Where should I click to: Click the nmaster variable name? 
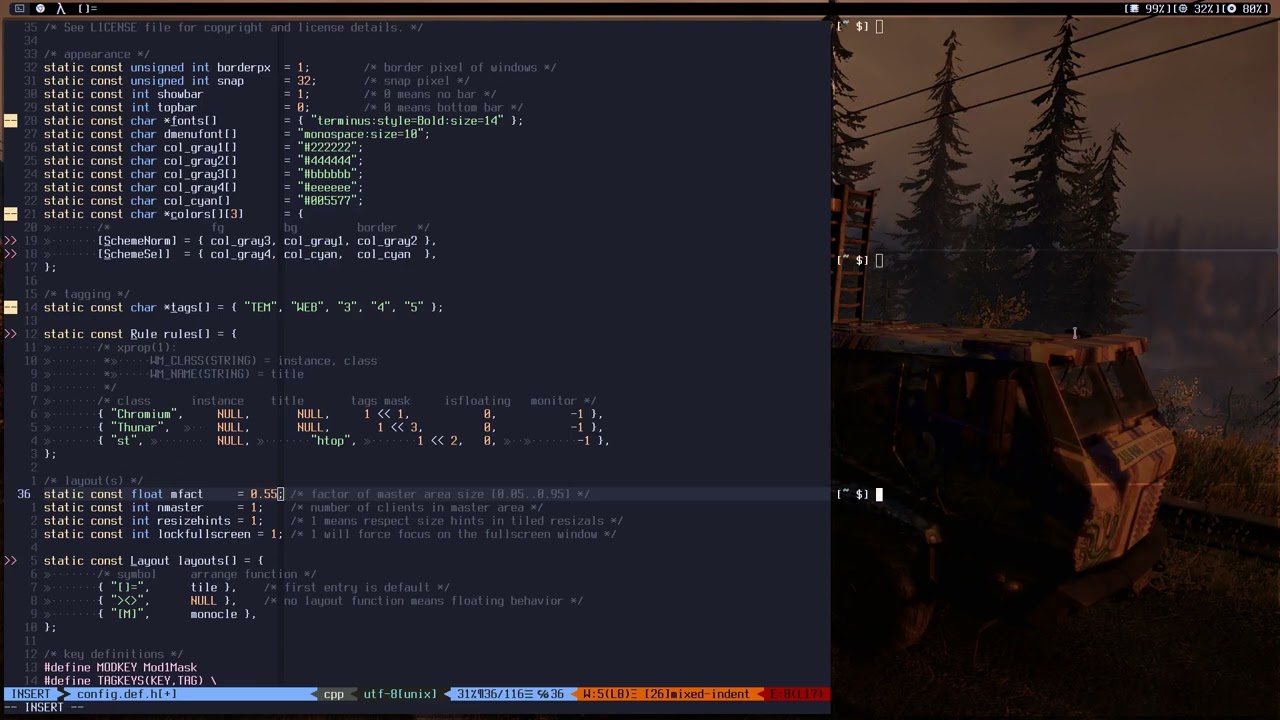coord(180,508)
